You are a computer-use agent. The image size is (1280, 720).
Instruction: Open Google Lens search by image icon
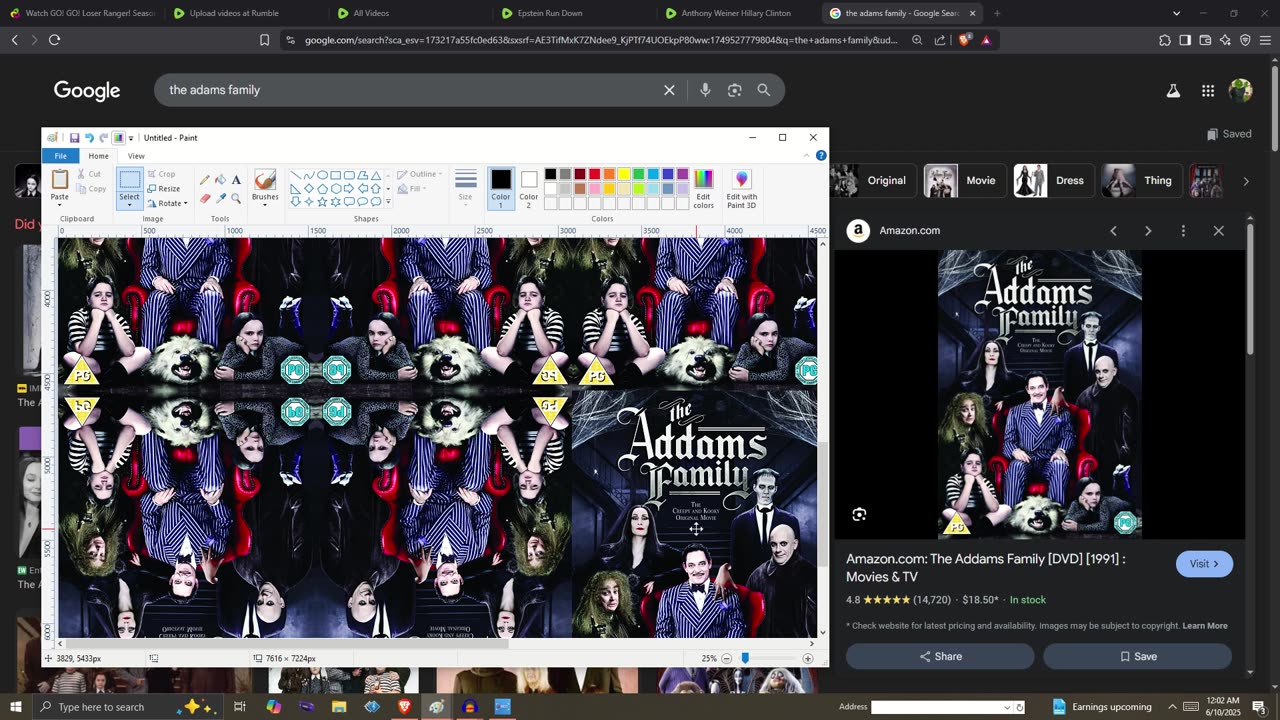pyautogui.click(x=735, y=90)
